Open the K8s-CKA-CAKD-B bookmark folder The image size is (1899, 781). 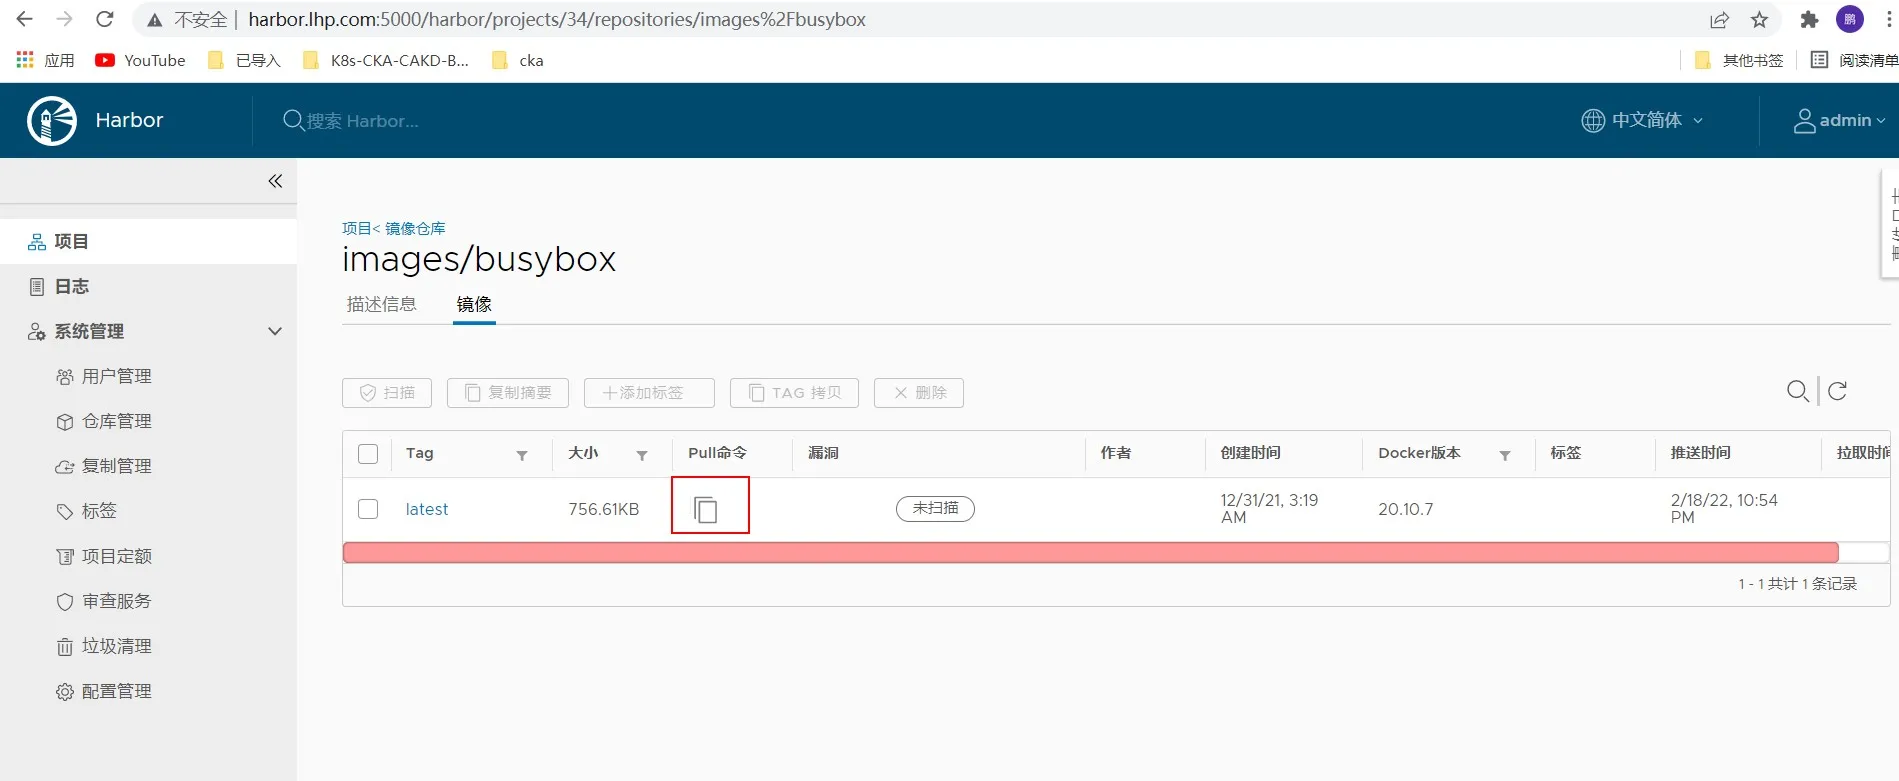click(386, 60)
